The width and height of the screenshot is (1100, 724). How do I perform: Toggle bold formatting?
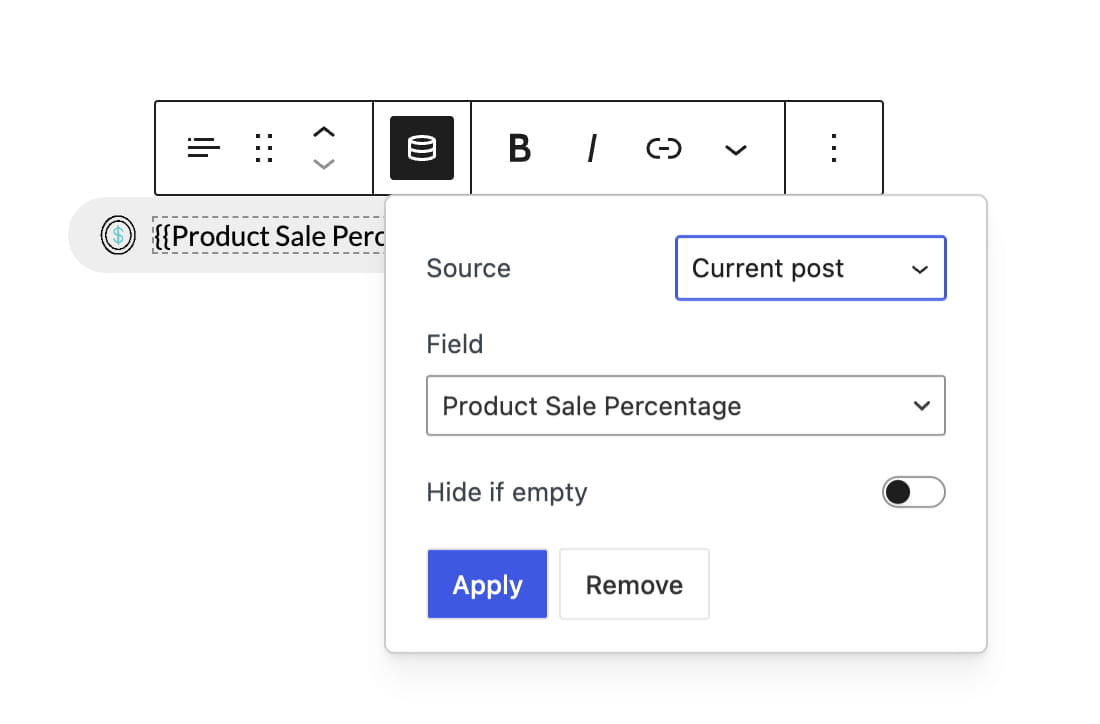coord(520,148)
